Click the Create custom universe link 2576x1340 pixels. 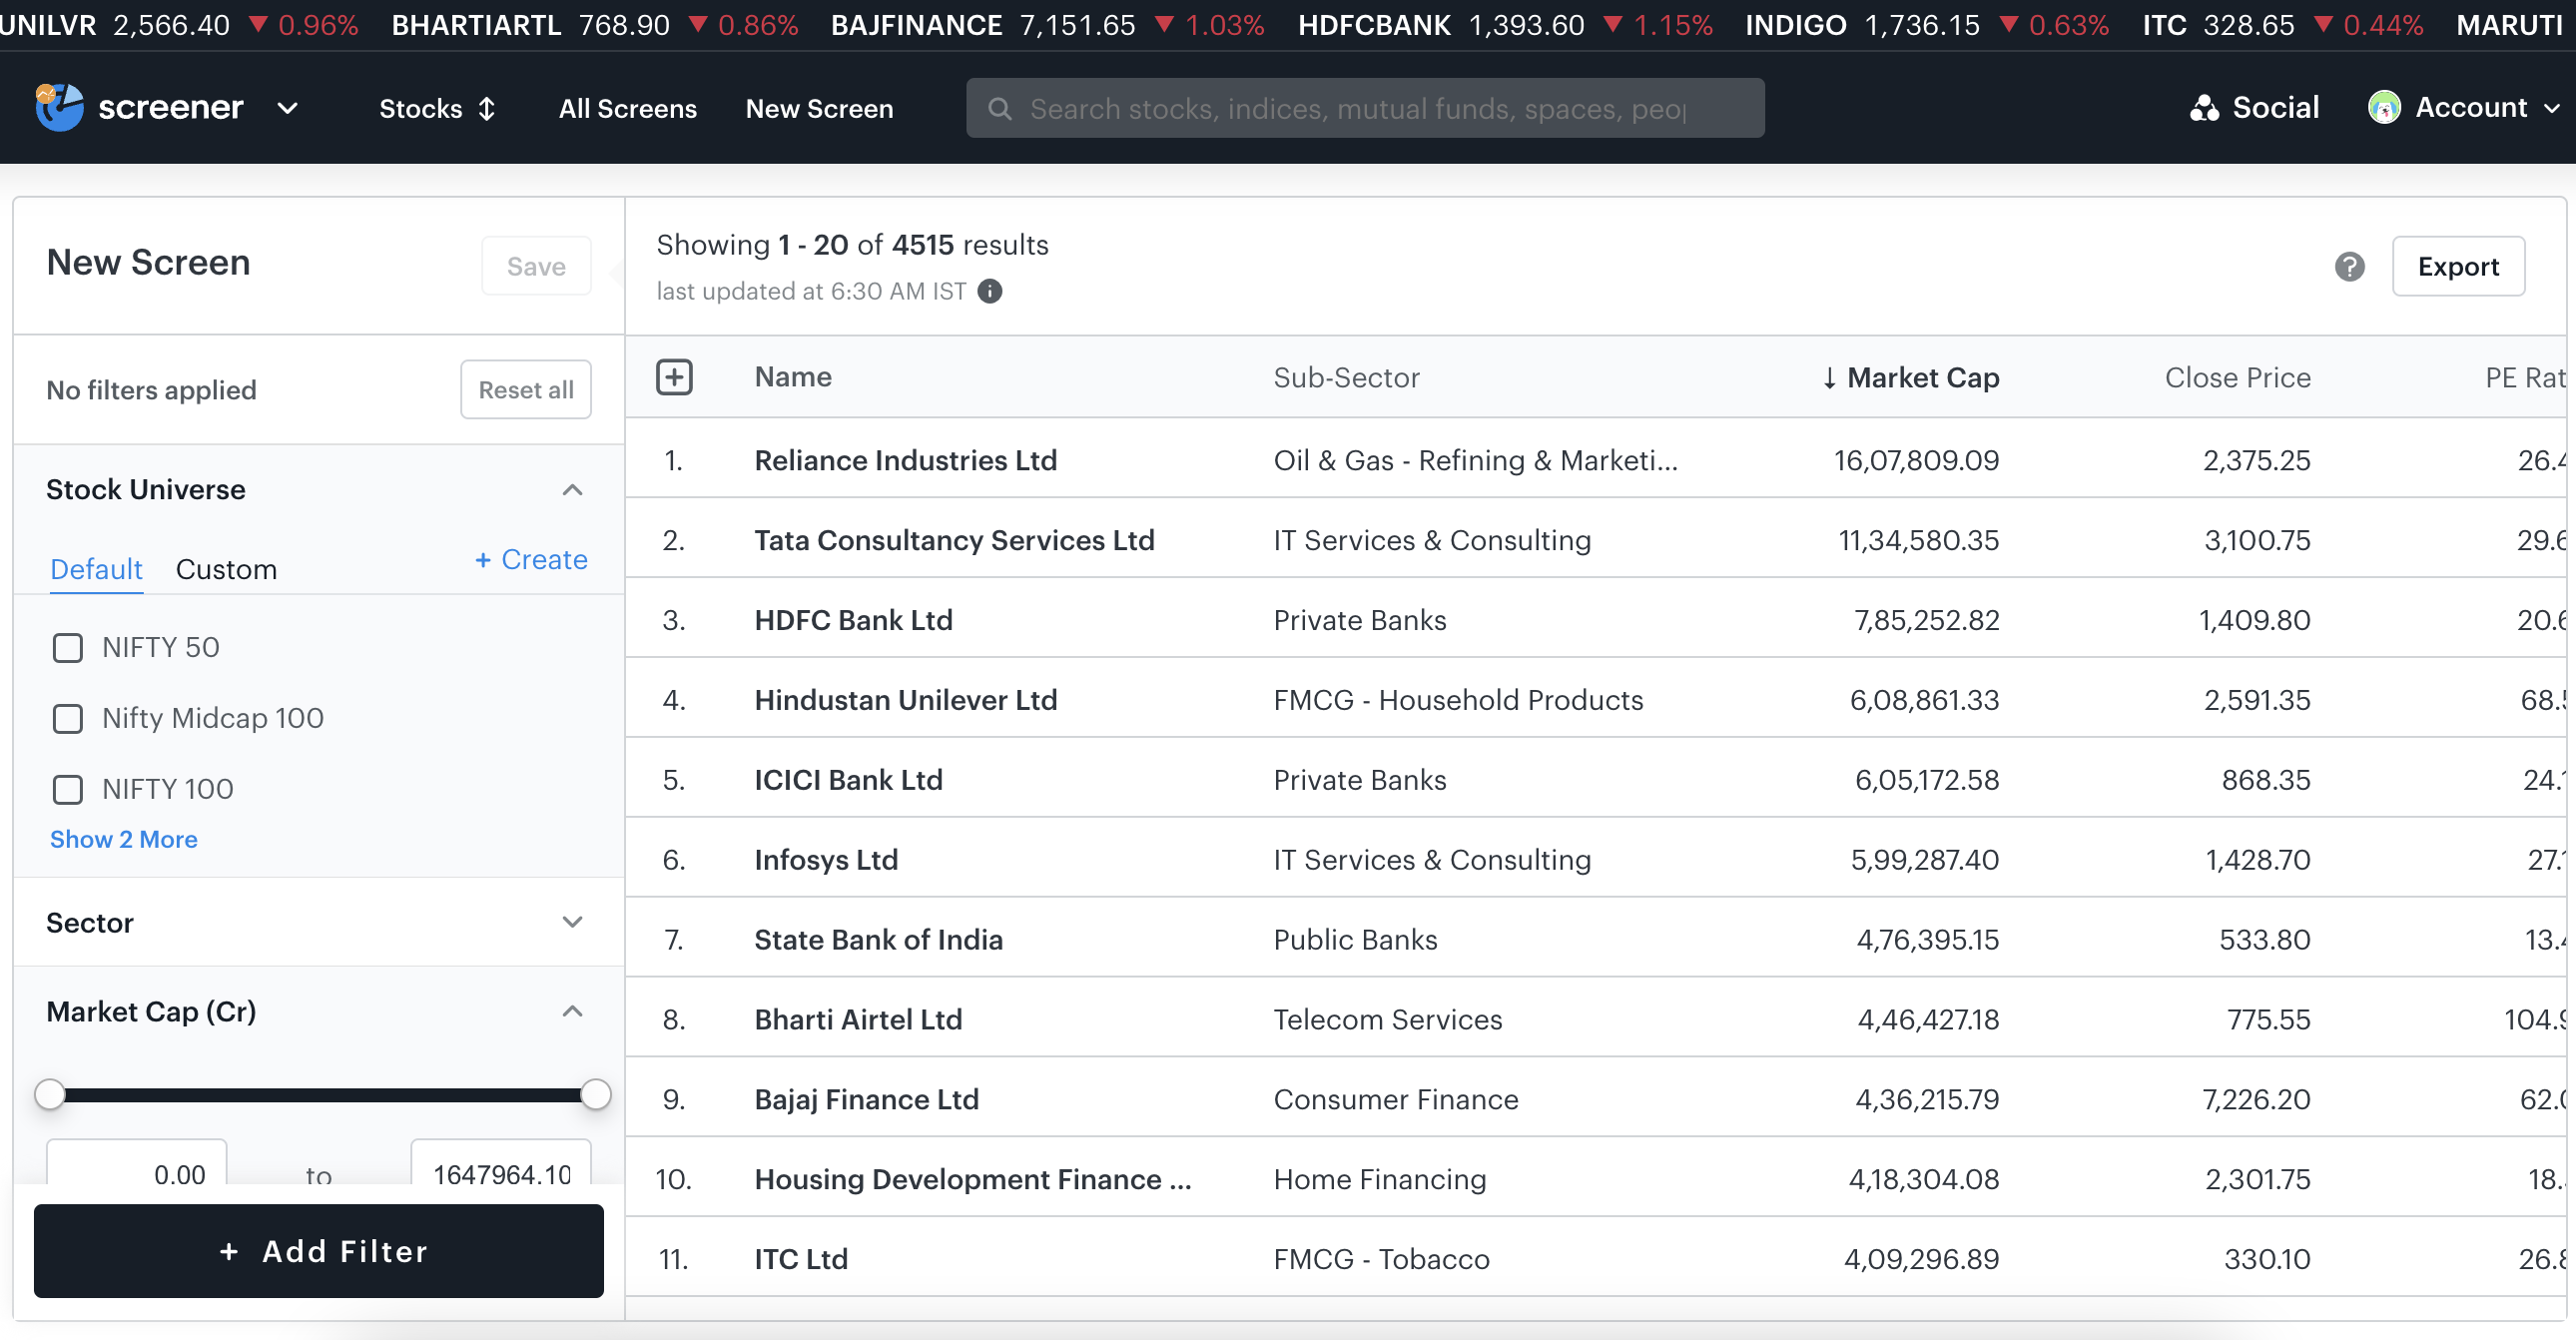[x=530, y=559]
